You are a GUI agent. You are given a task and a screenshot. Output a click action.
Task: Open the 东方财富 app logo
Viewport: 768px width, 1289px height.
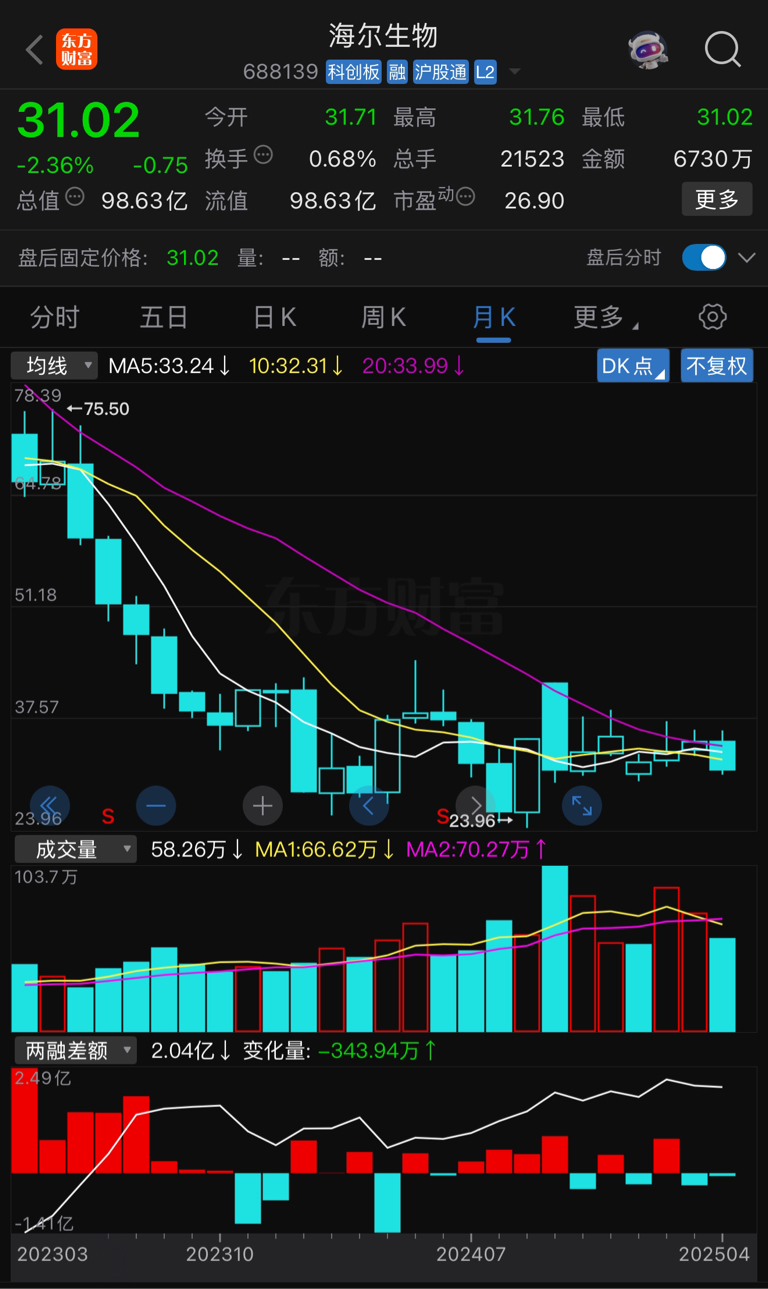click(x=77, y=49)
